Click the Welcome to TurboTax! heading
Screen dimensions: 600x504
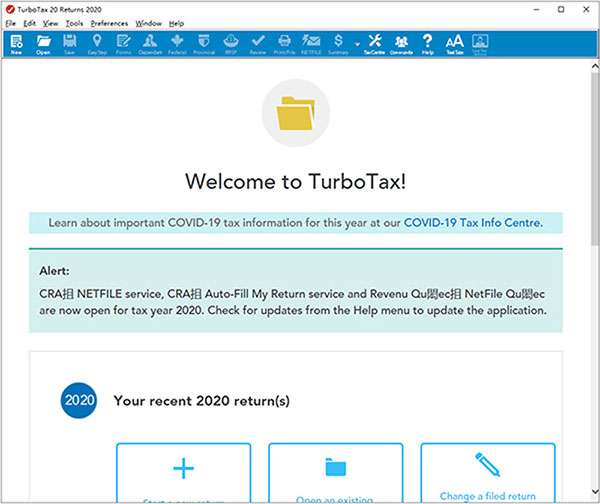point(295,181)
